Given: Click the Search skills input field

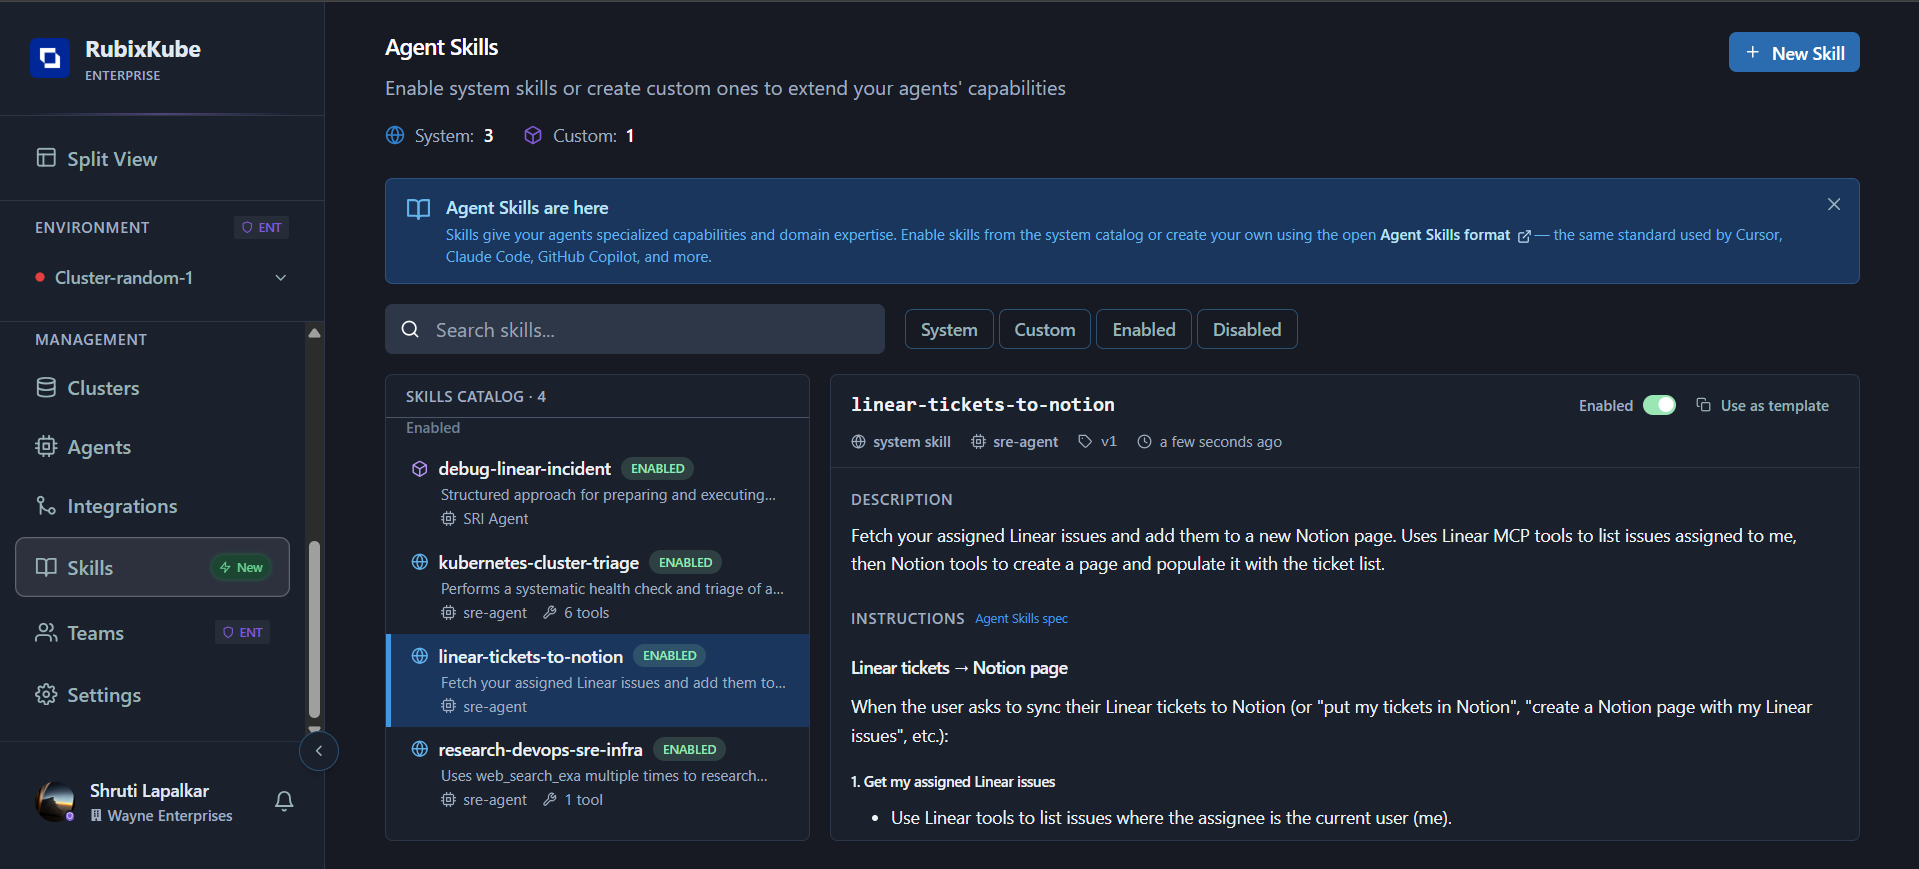Looking at the screenshot, I should pyautogui.click(x=634, y=329).
